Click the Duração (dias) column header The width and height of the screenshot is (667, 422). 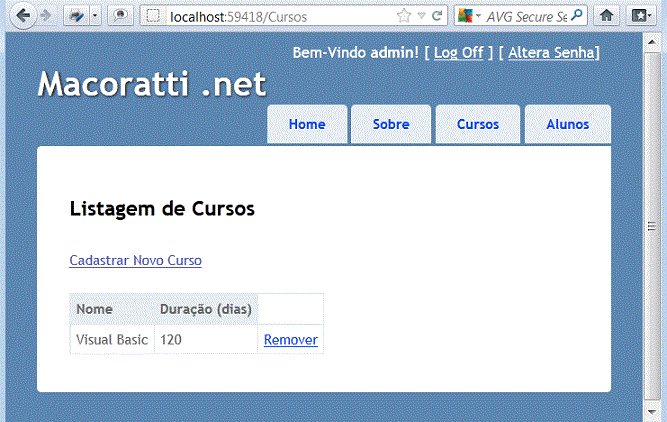click(x=206, y=309)
